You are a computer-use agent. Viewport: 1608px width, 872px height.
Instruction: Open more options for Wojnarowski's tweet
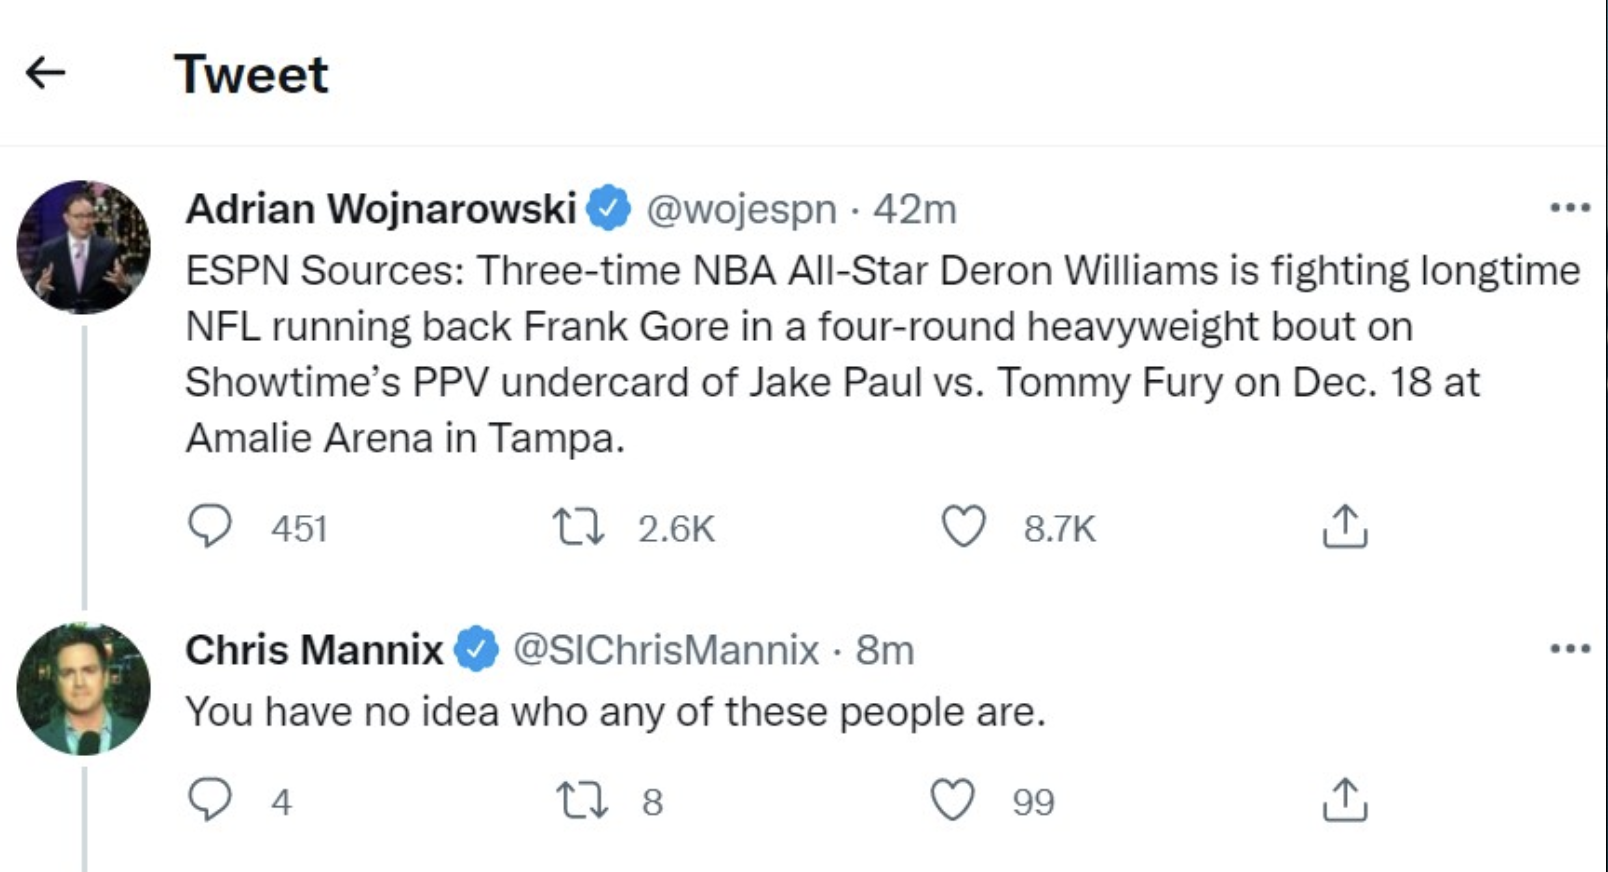(x=1569, y=208)
